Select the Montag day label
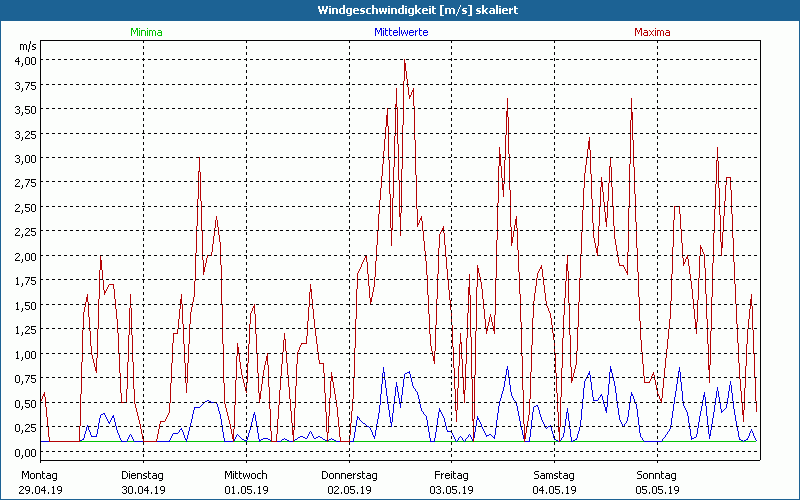 (40, 475)
